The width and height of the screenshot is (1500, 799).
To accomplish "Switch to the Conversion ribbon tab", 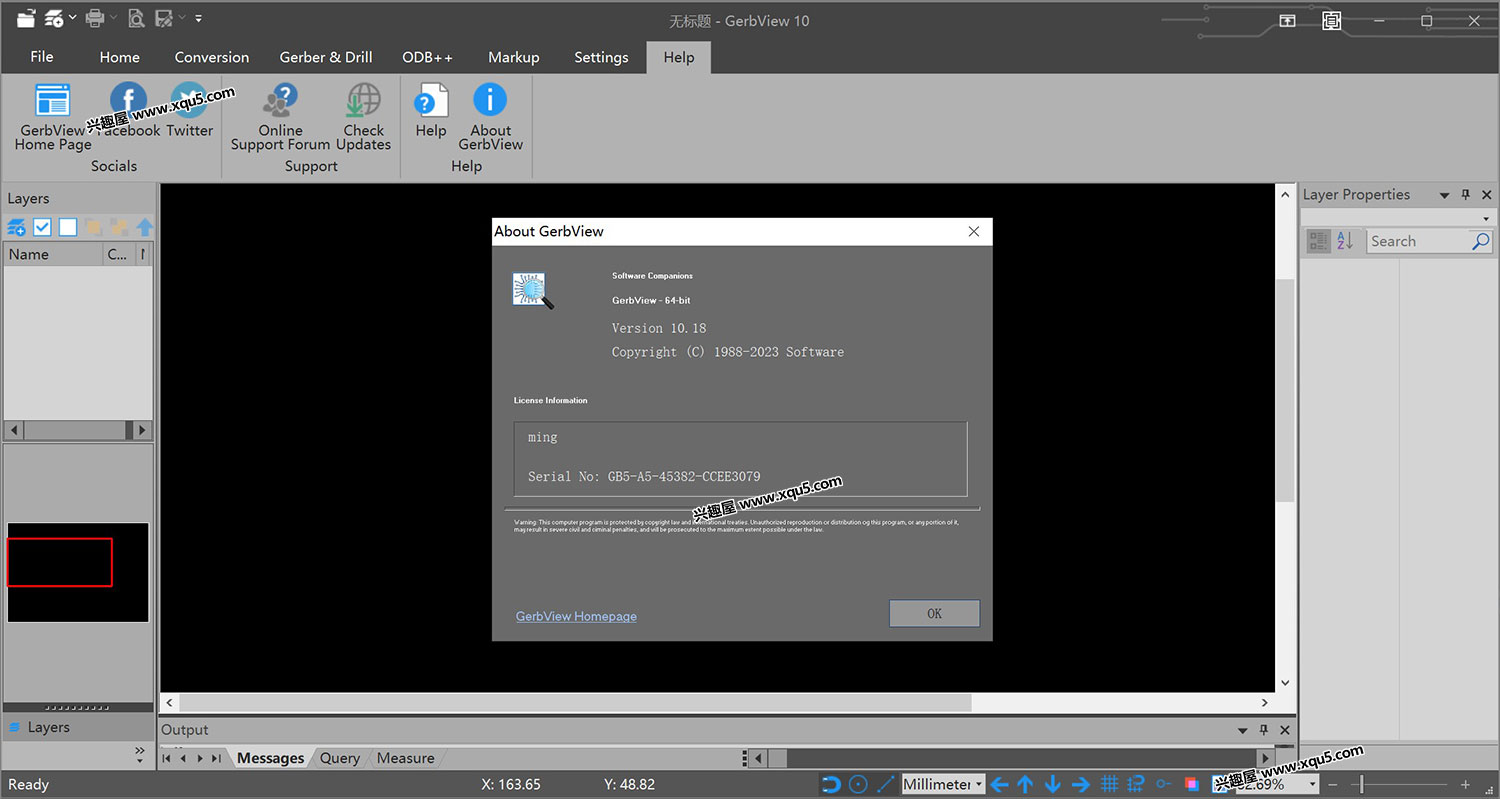I will point(212,57).
